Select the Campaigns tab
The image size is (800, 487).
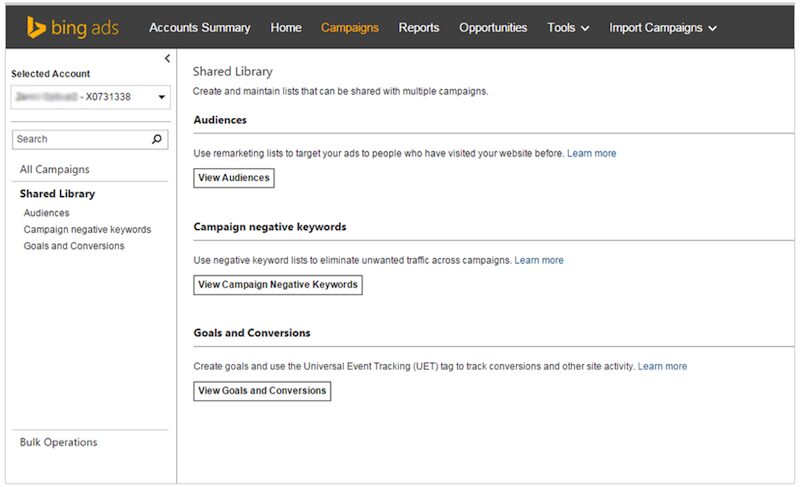click(x=350, y=28)
